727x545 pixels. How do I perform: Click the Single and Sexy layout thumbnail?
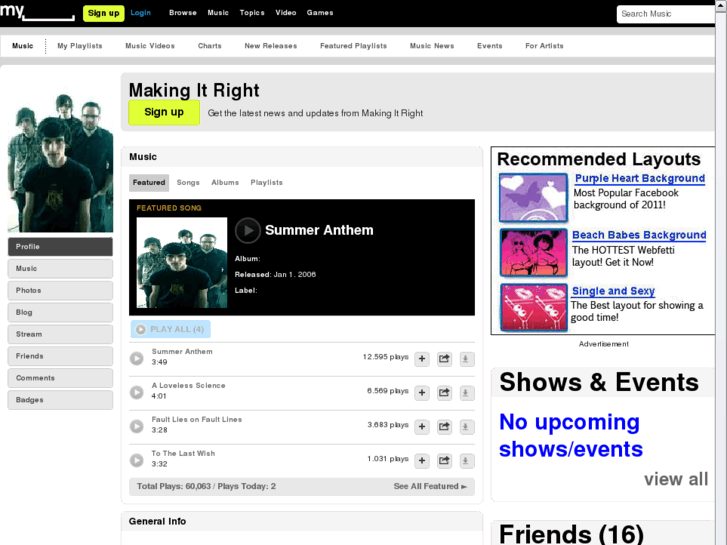[533, 308]
